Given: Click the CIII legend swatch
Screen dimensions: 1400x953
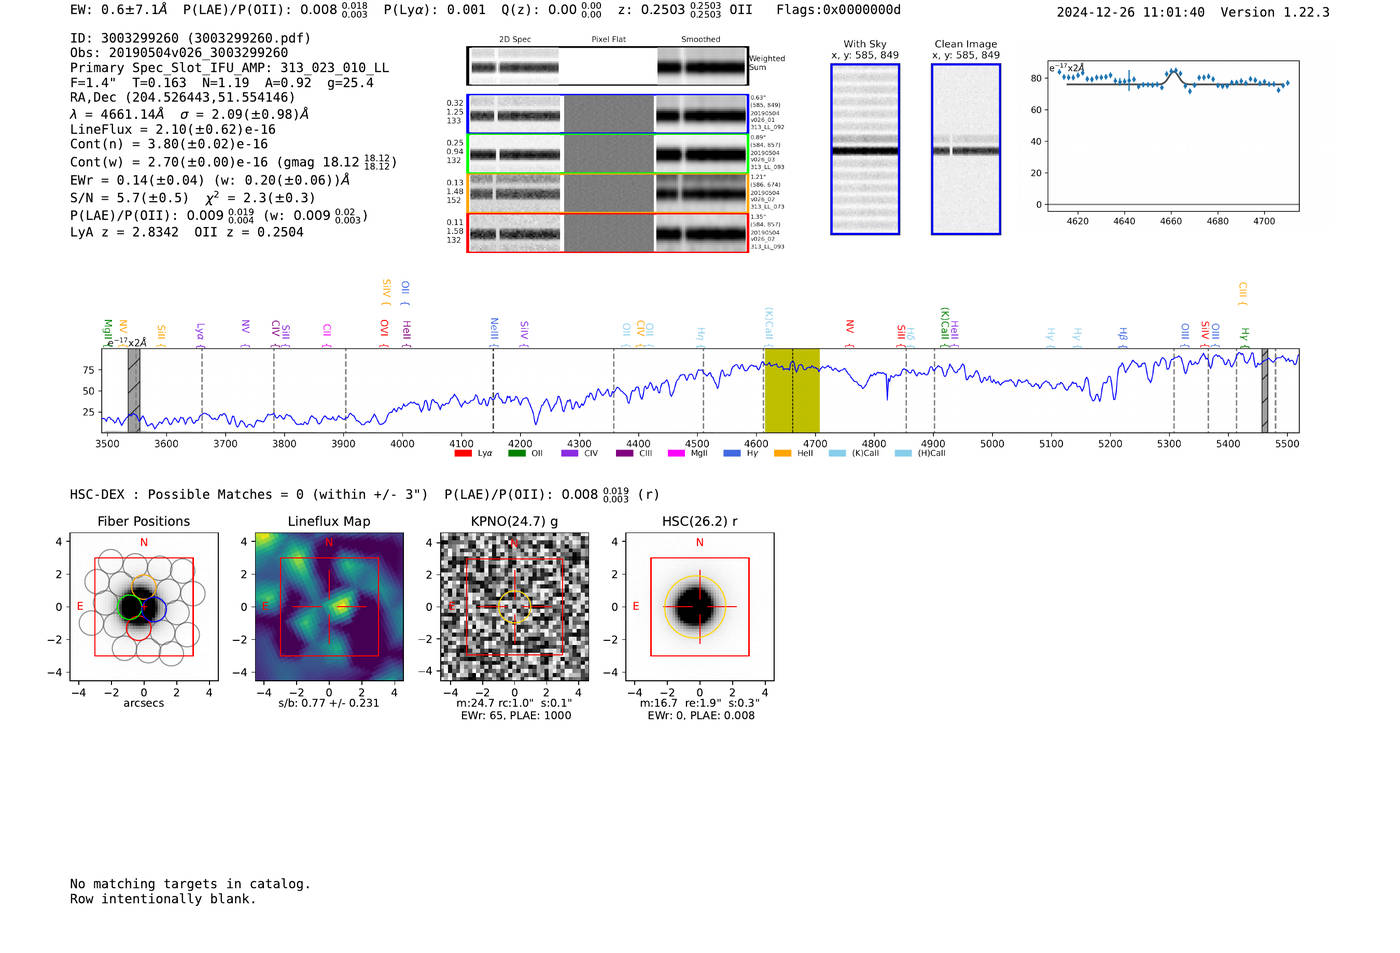Looking at the screenshot, I should (625, 453).
